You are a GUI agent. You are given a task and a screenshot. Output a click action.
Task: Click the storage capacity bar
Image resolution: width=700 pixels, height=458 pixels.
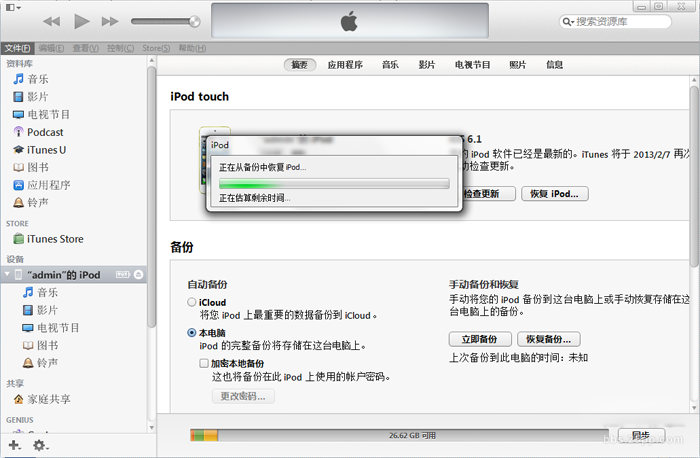pos(400,435)
